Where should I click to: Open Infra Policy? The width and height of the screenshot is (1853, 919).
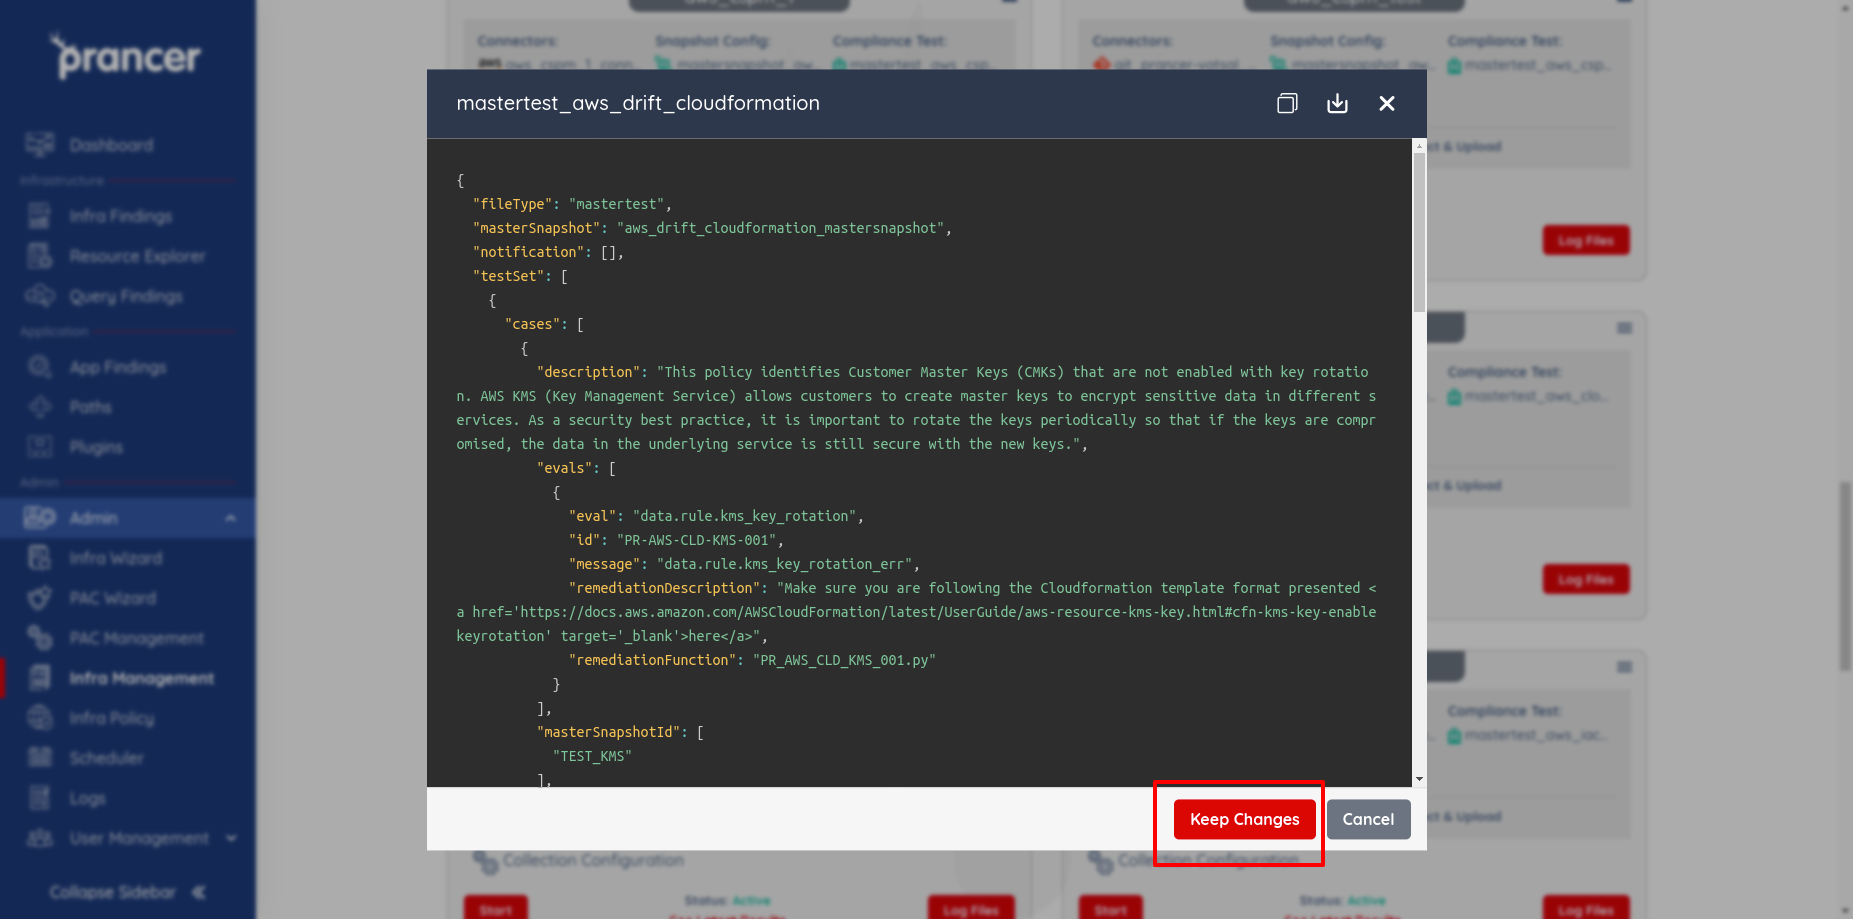click(111, 718)
